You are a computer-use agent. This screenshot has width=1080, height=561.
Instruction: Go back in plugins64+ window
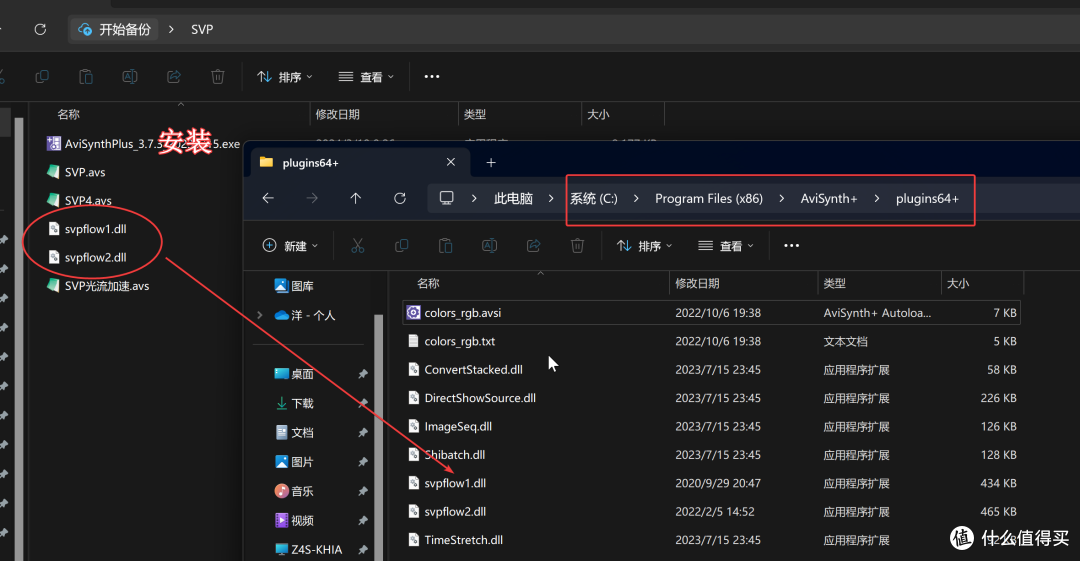[268, 198]
